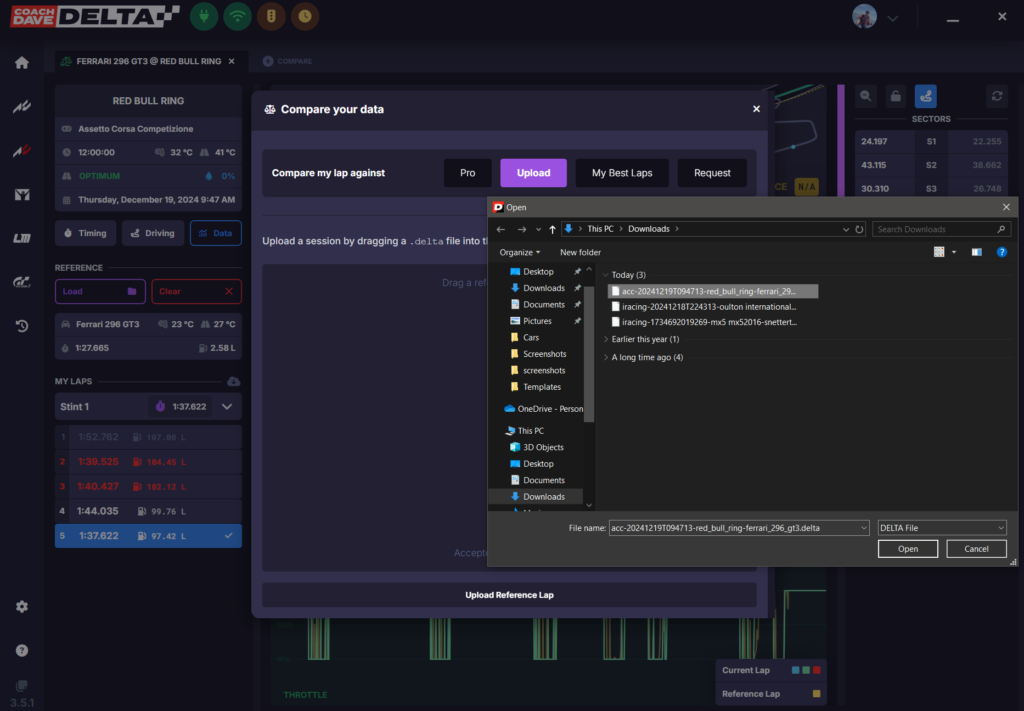Choose My Best Laps comparison option

click(x=622, y=173)
